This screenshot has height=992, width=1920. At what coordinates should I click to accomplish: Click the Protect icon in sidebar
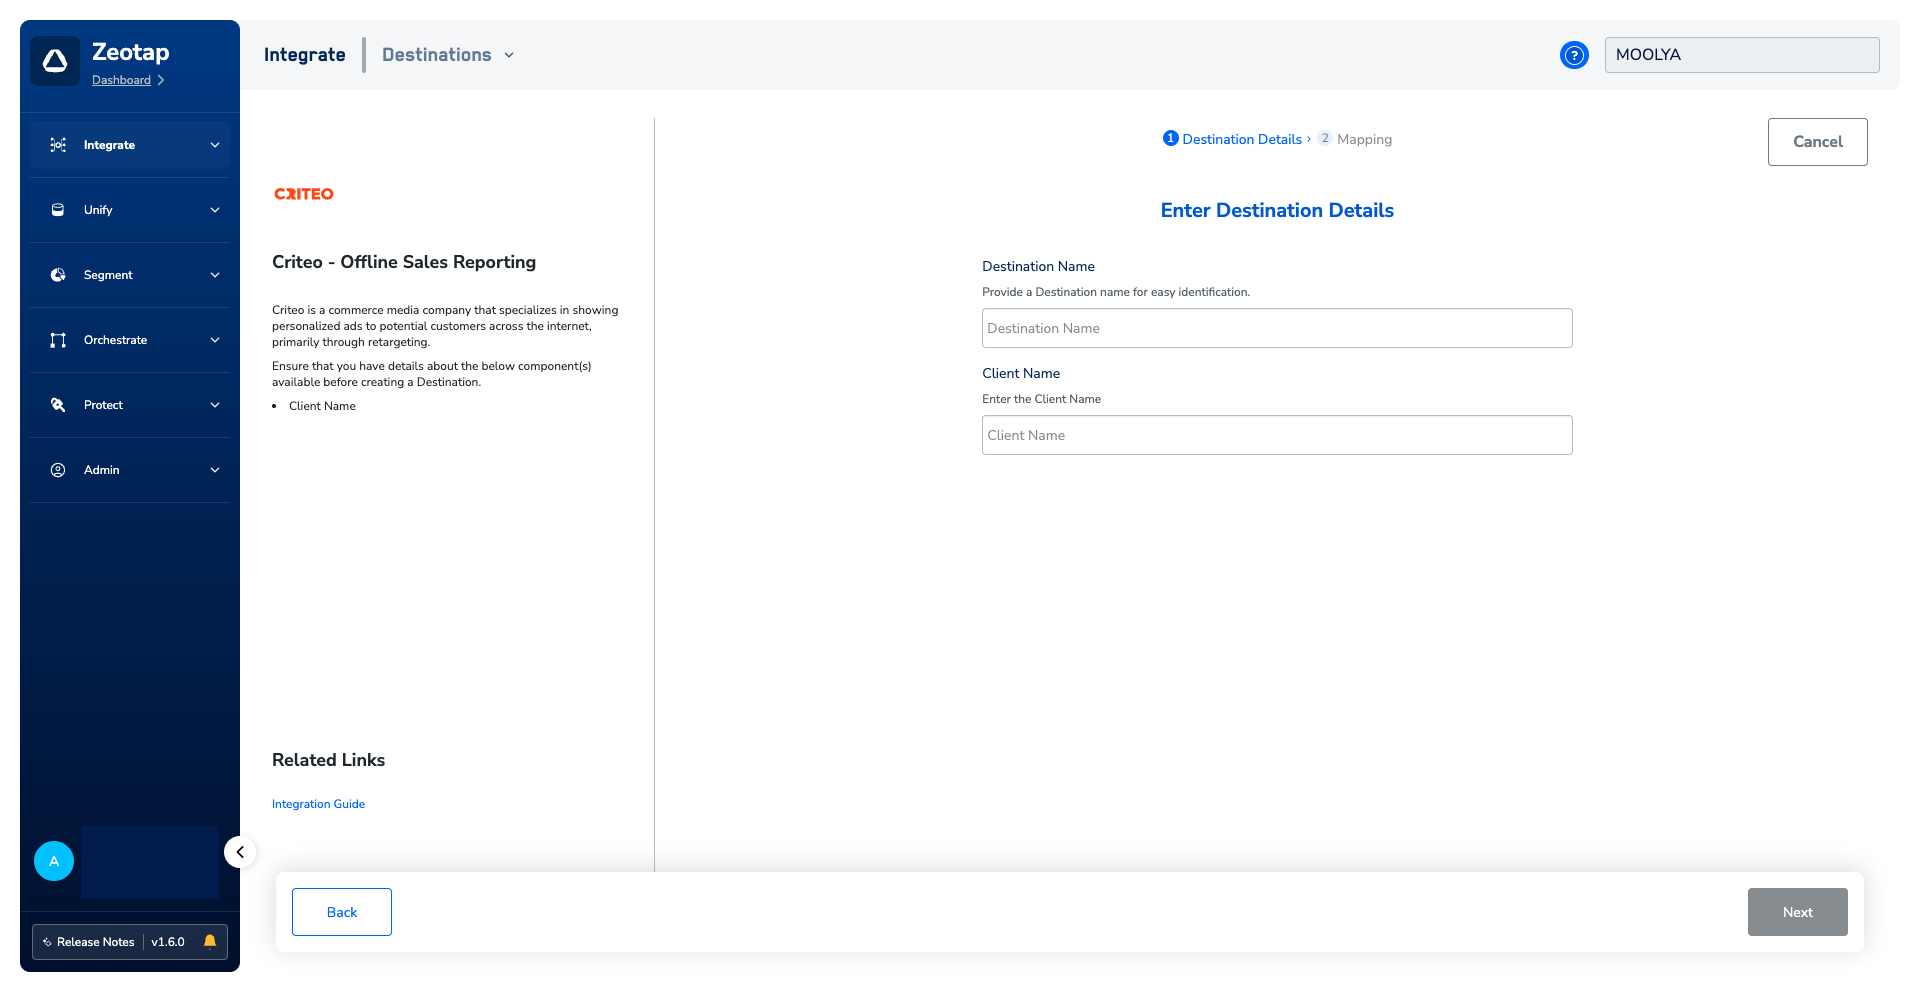click(x=58, y=405)
